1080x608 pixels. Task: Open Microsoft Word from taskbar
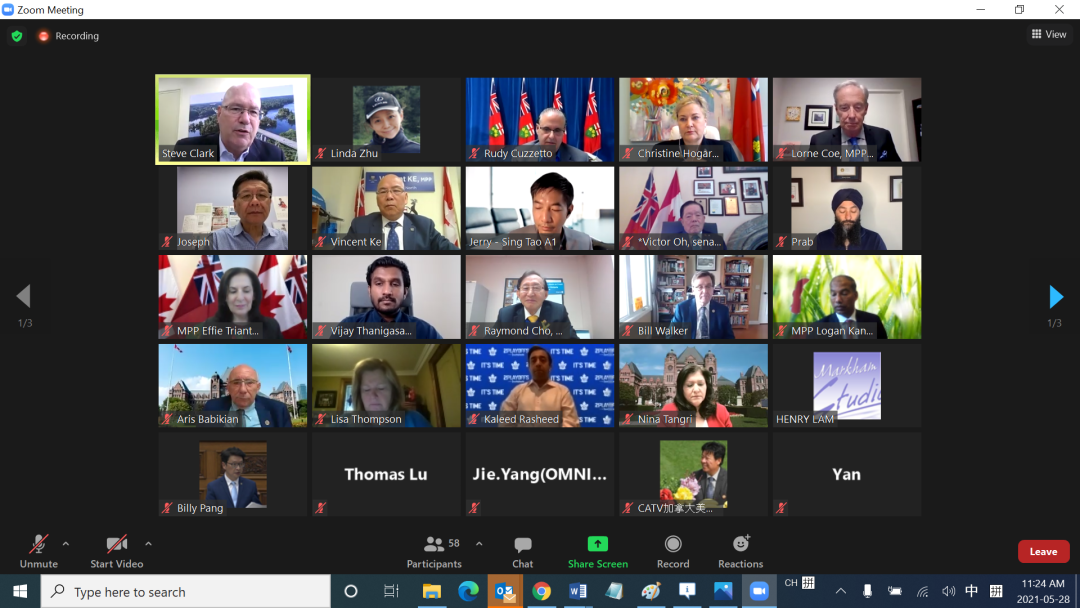tap(577, 591)
